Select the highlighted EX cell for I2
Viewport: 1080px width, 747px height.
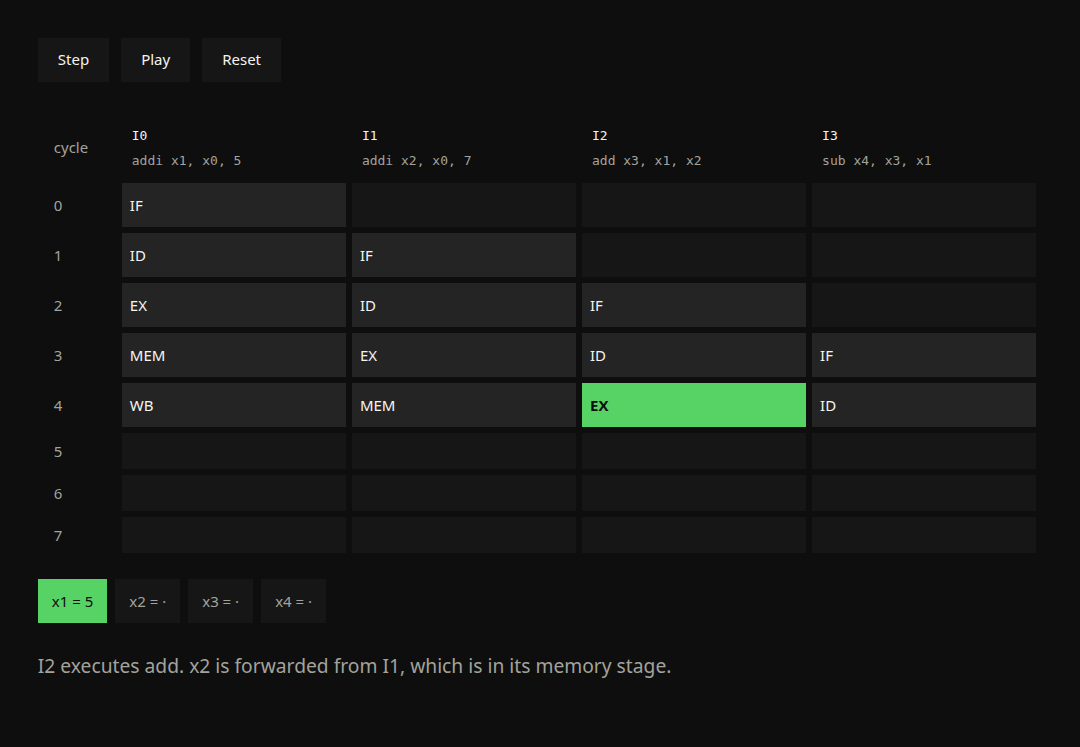[694, 405]
